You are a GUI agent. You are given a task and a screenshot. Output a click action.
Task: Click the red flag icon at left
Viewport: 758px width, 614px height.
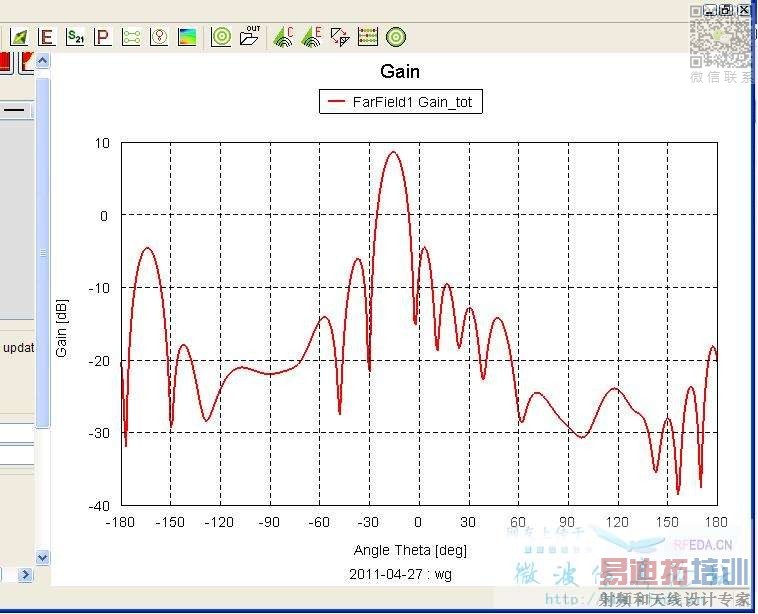(x=26, y=63)
